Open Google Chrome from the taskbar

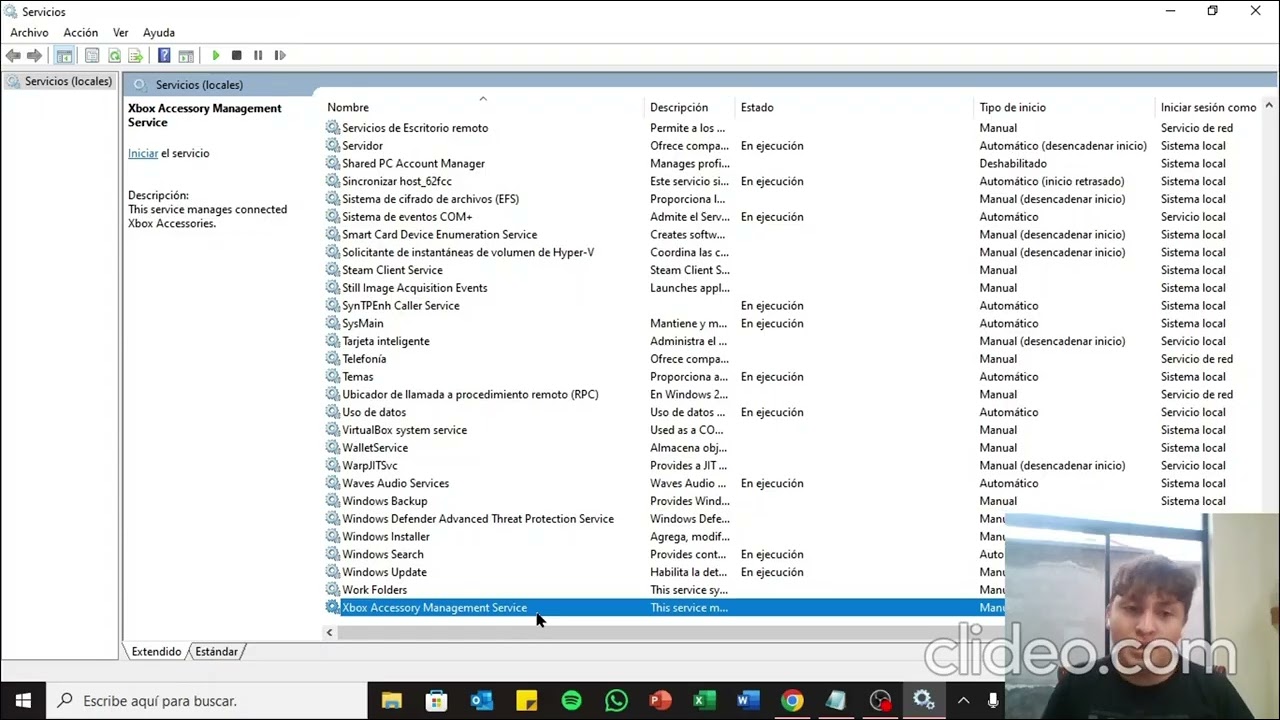point(792,701)
